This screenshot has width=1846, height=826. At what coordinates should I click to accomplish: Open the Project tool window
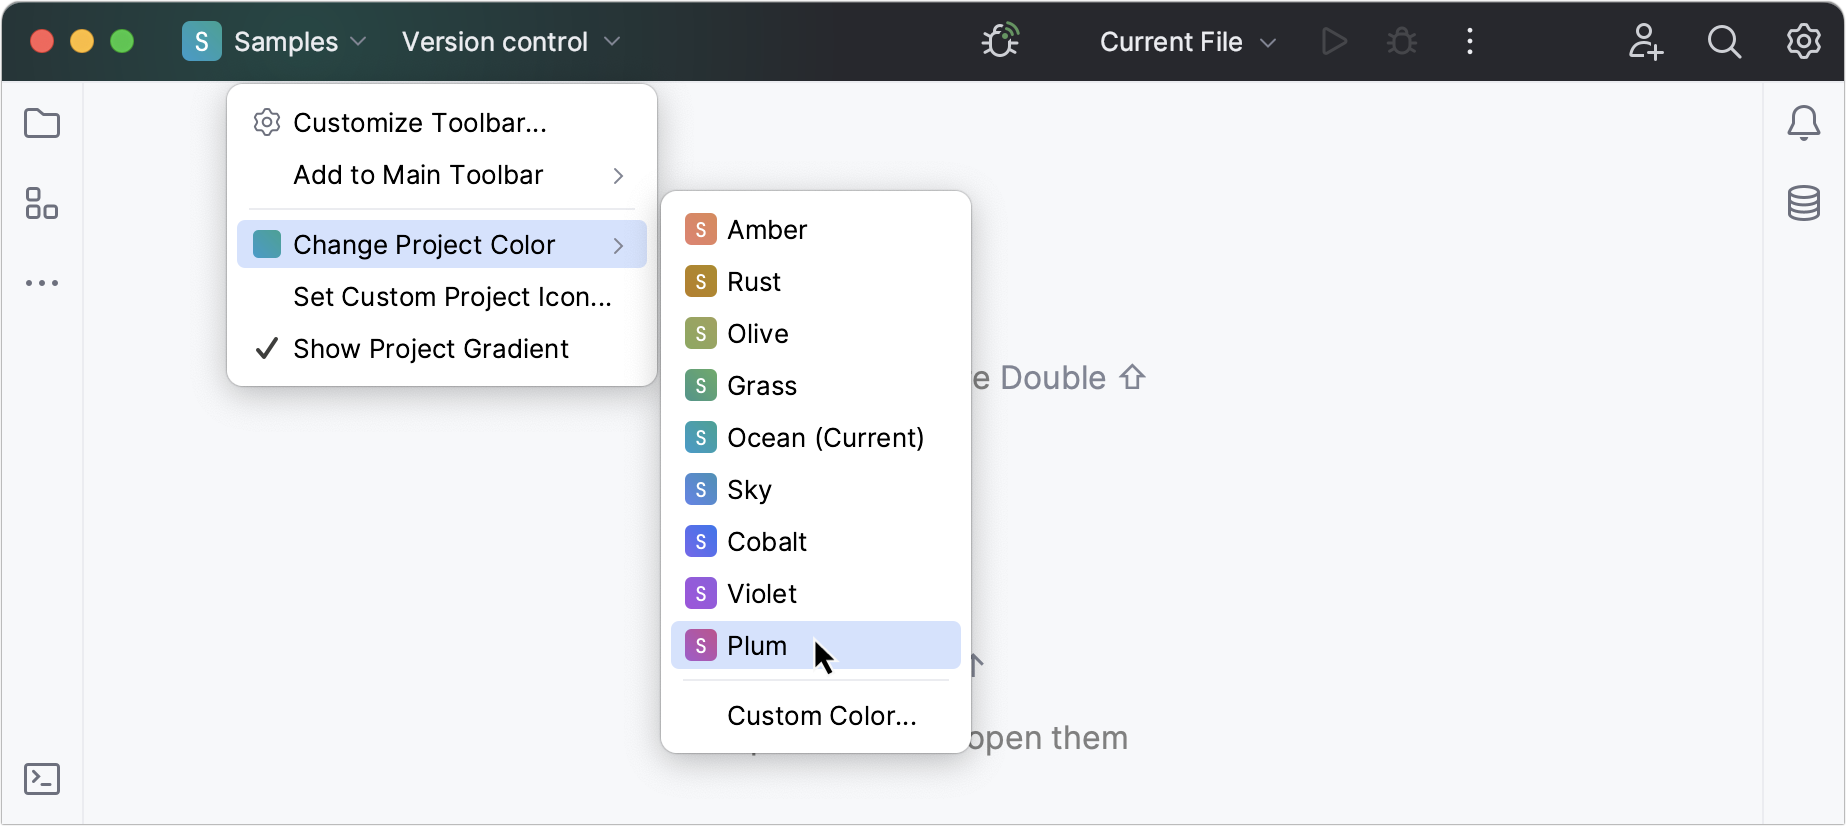[x=41, y=123]
